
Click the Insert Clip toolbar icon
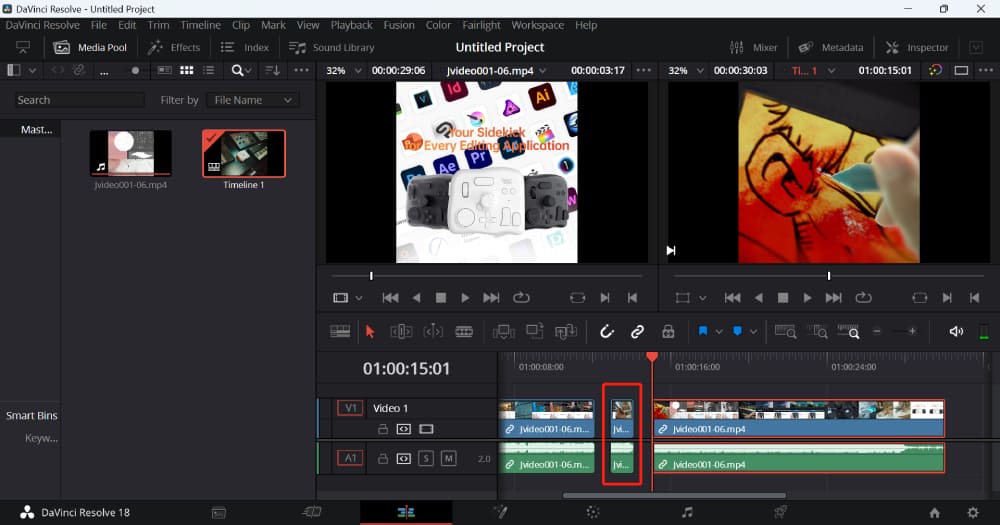coord(503,332)
